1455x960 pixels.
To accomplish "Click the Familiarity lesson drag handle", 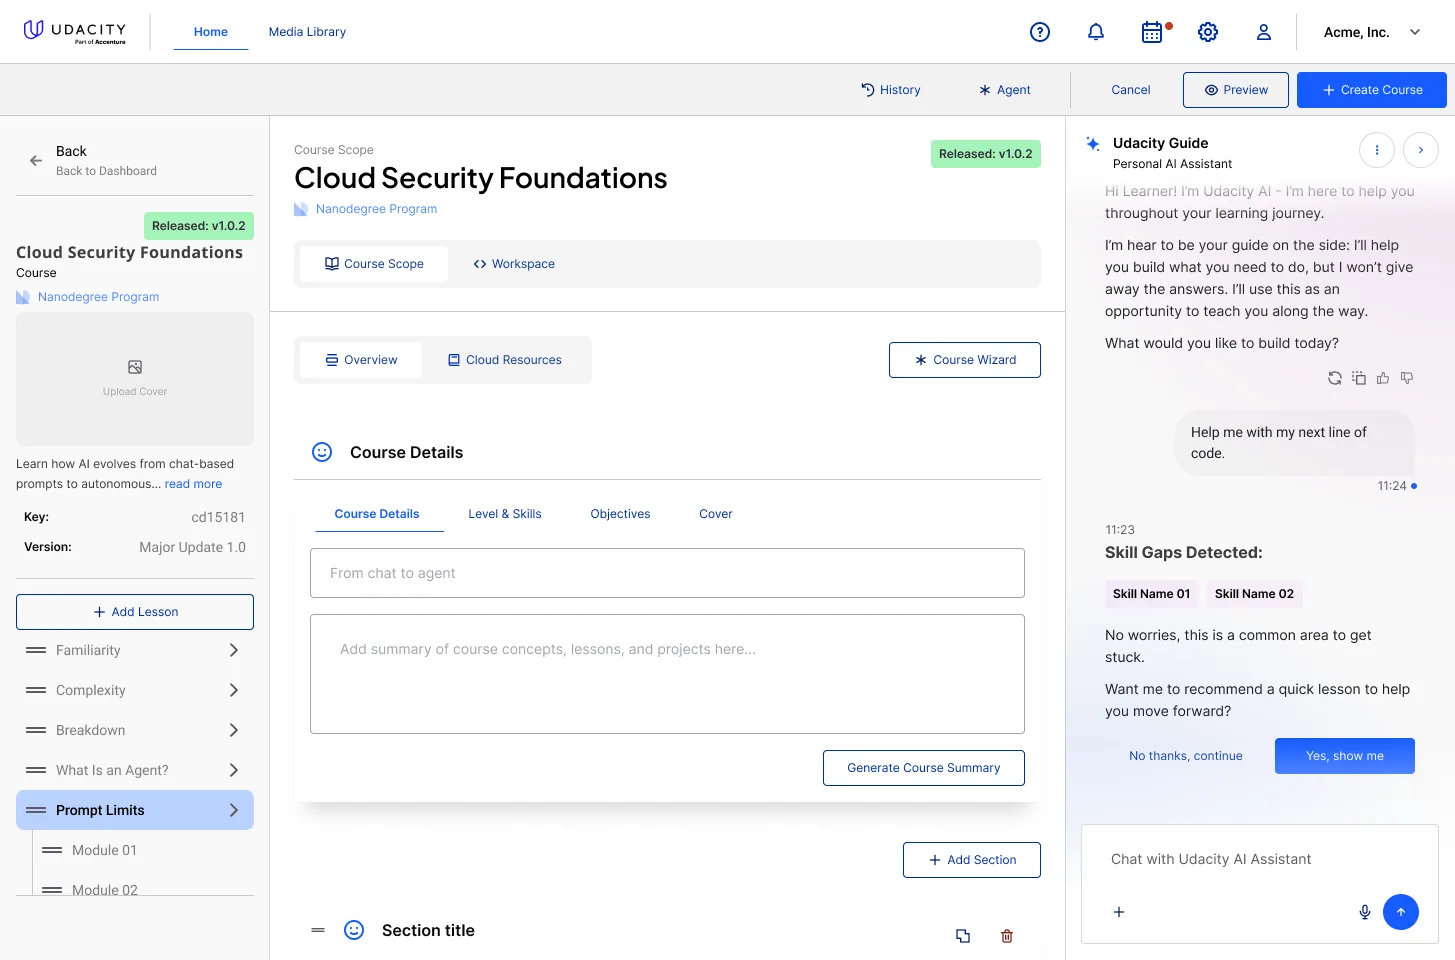I will pos(36,650).
